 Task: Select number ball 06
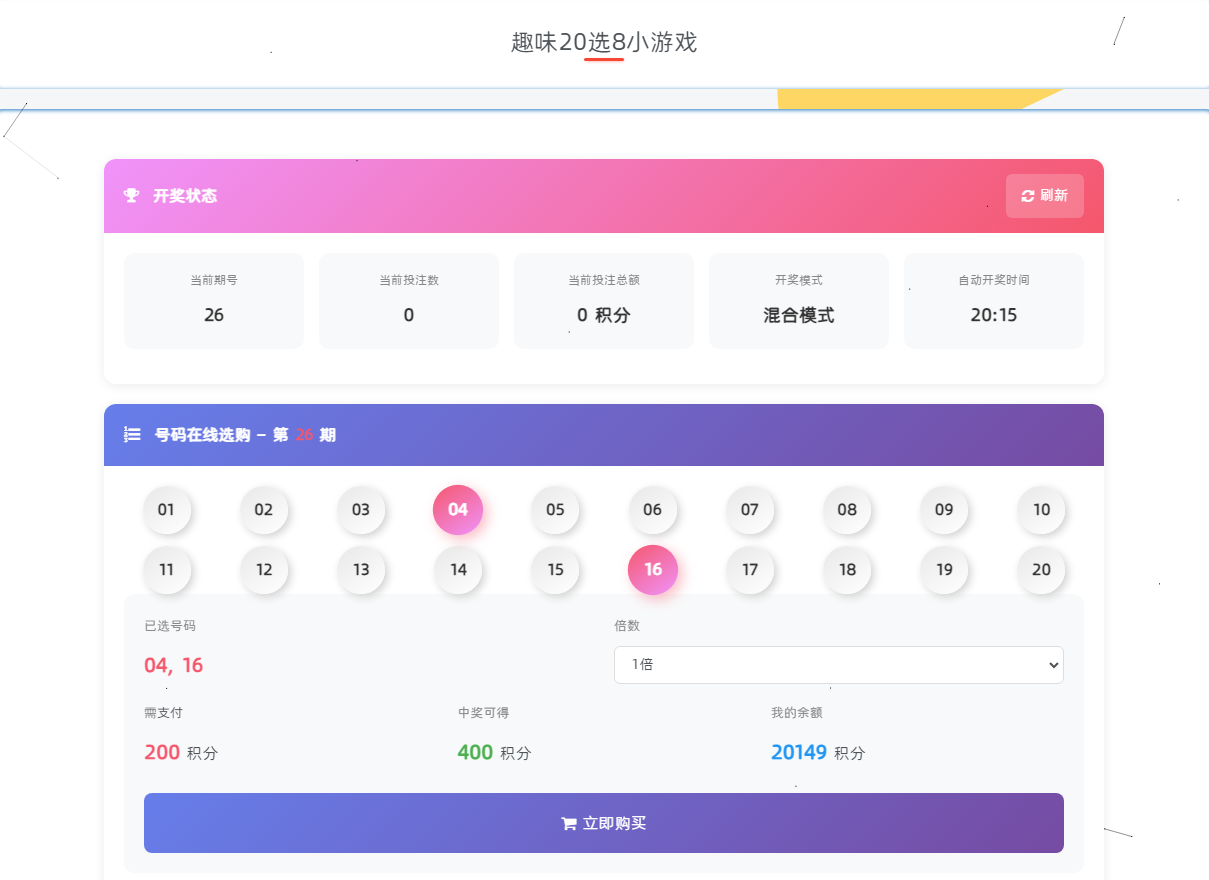tap(653, 510)
